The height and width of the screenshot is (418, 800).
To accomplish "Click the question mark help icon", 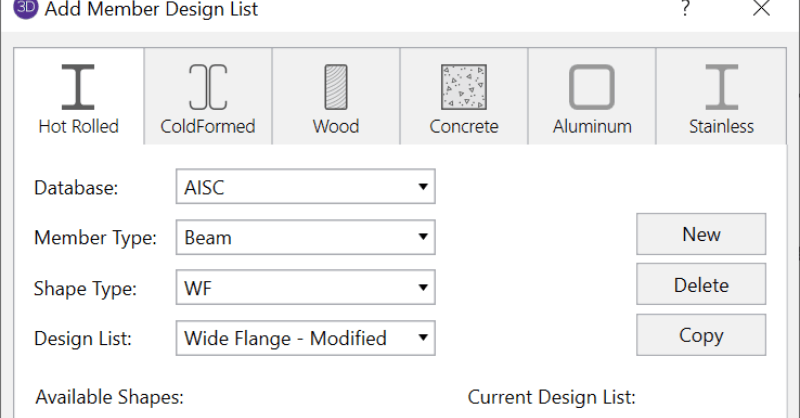I will click(685, 9).
